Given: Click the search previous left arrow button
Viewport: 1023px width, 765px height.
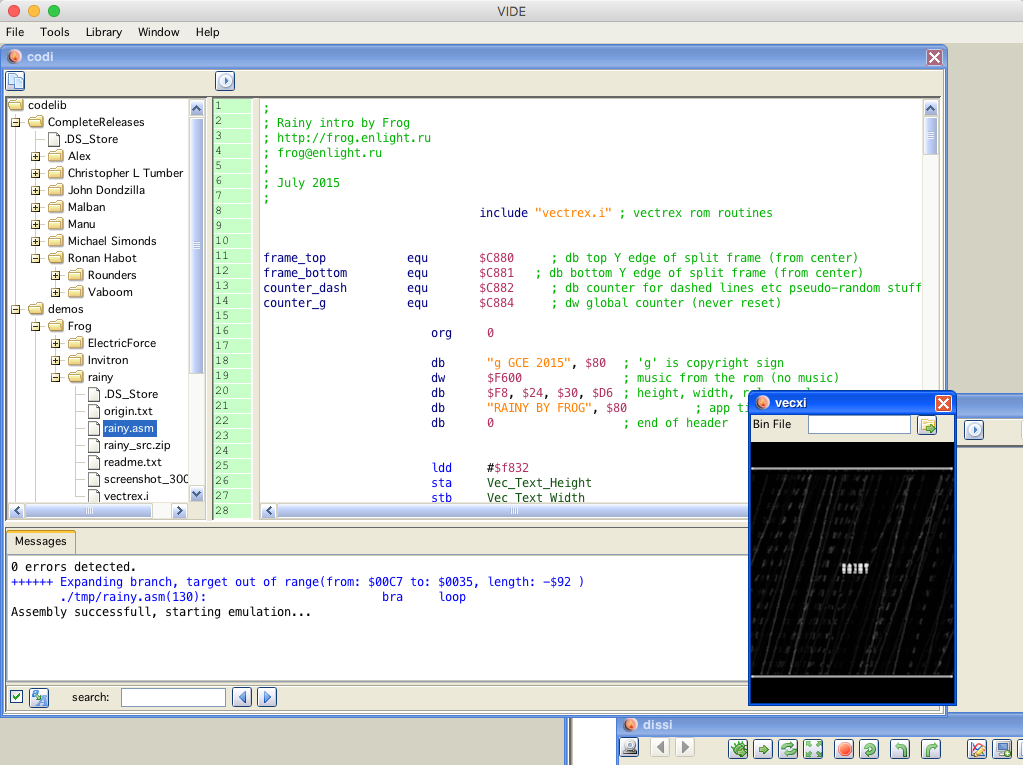Looking at the screenshot, I should [x=241, y=697].
